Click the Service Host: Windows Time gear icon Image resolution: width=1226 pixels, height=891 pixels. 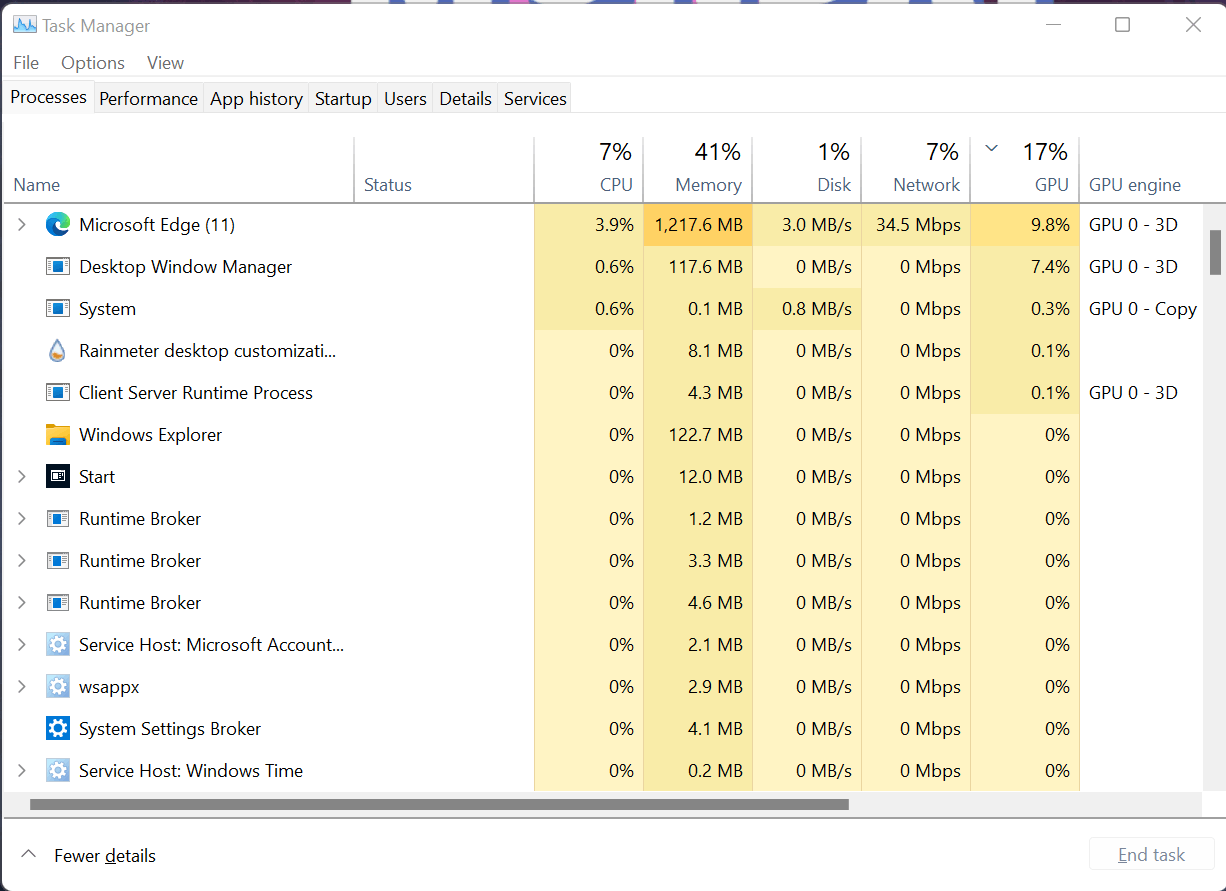(x=58, y=771)
